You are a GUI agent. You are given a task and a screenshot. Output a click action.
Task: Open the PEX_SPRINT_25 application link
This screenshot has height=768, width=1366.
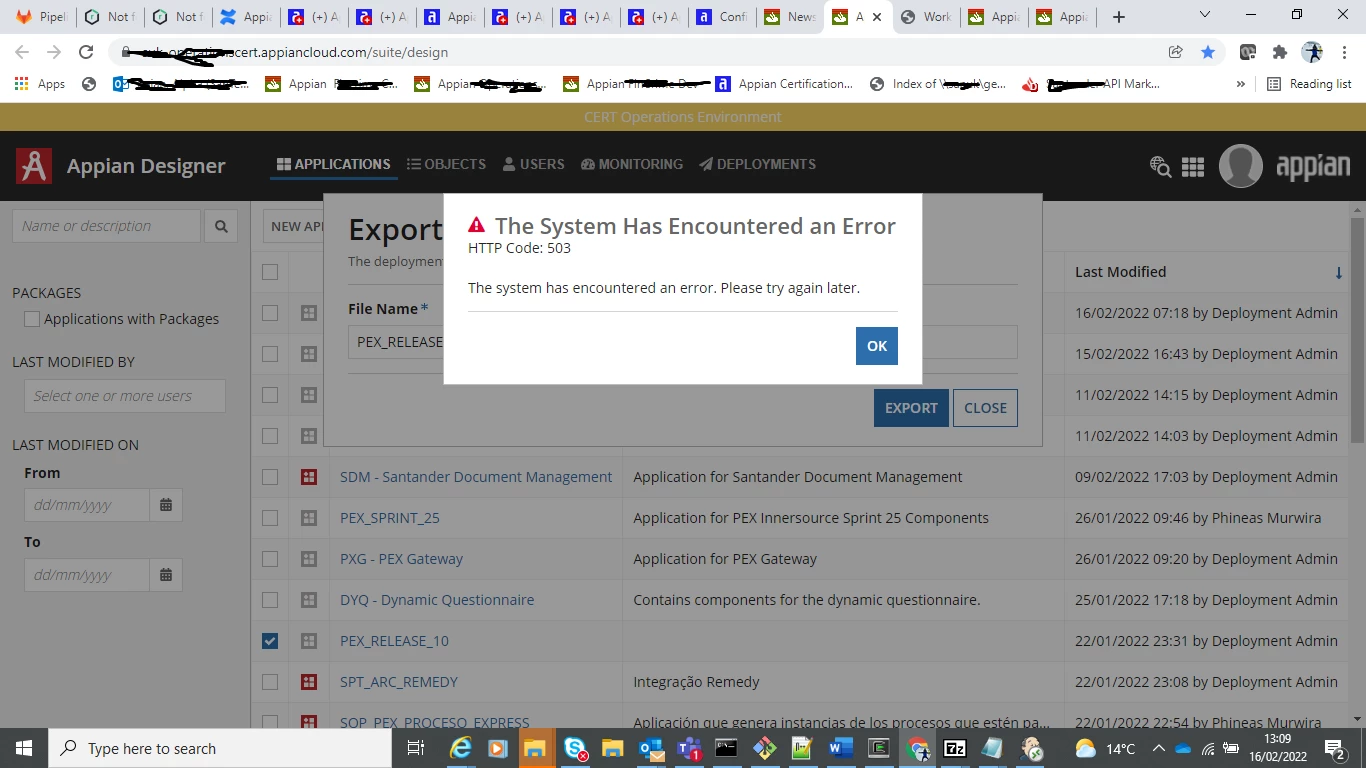(390, 518)
